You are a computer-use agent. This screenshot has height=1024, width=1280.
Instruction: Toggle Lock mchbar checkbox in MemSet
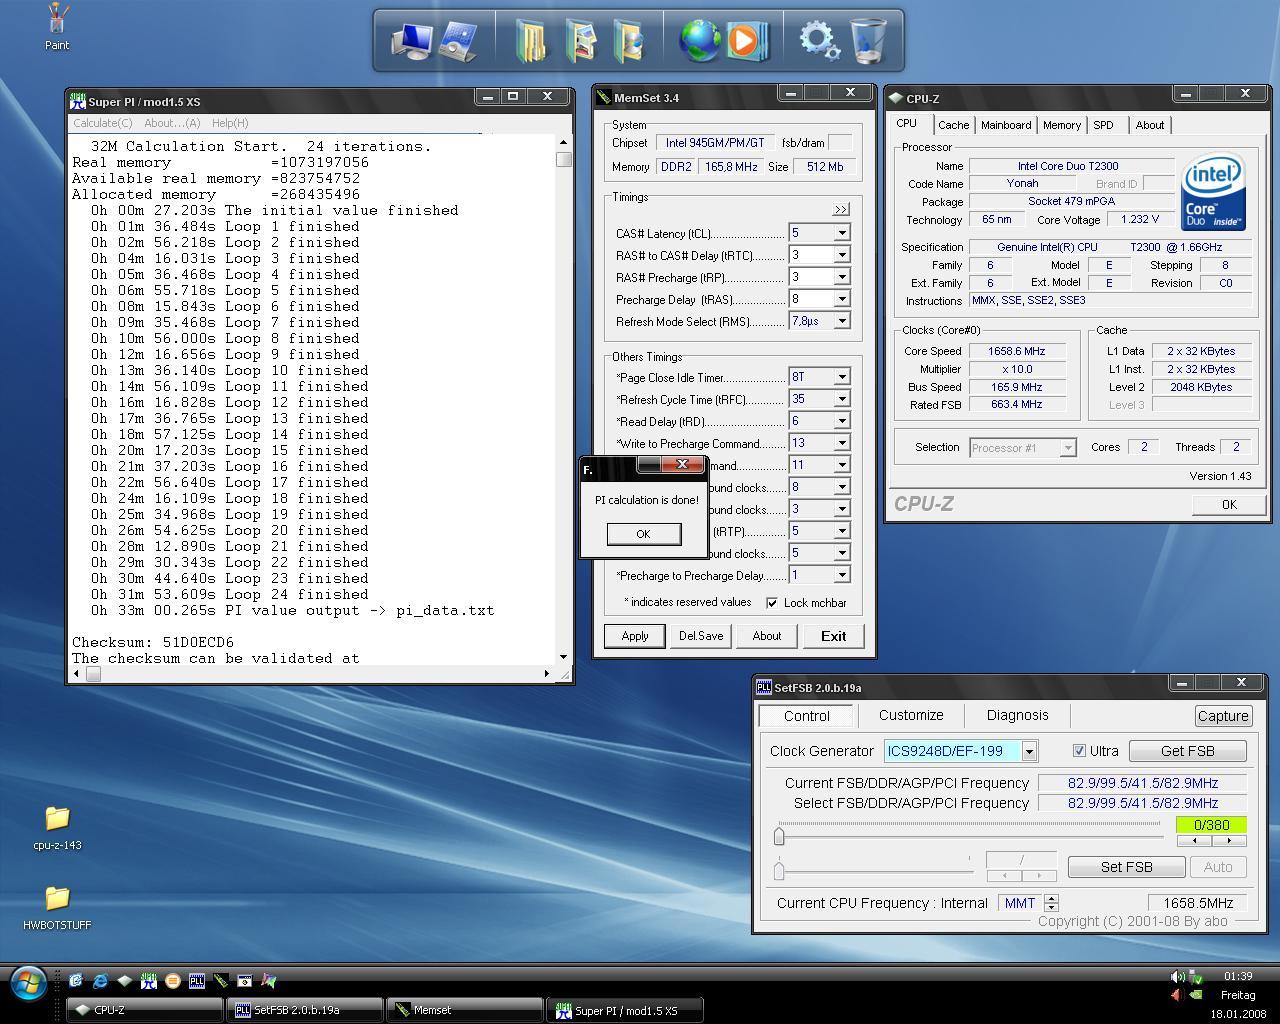772,603
